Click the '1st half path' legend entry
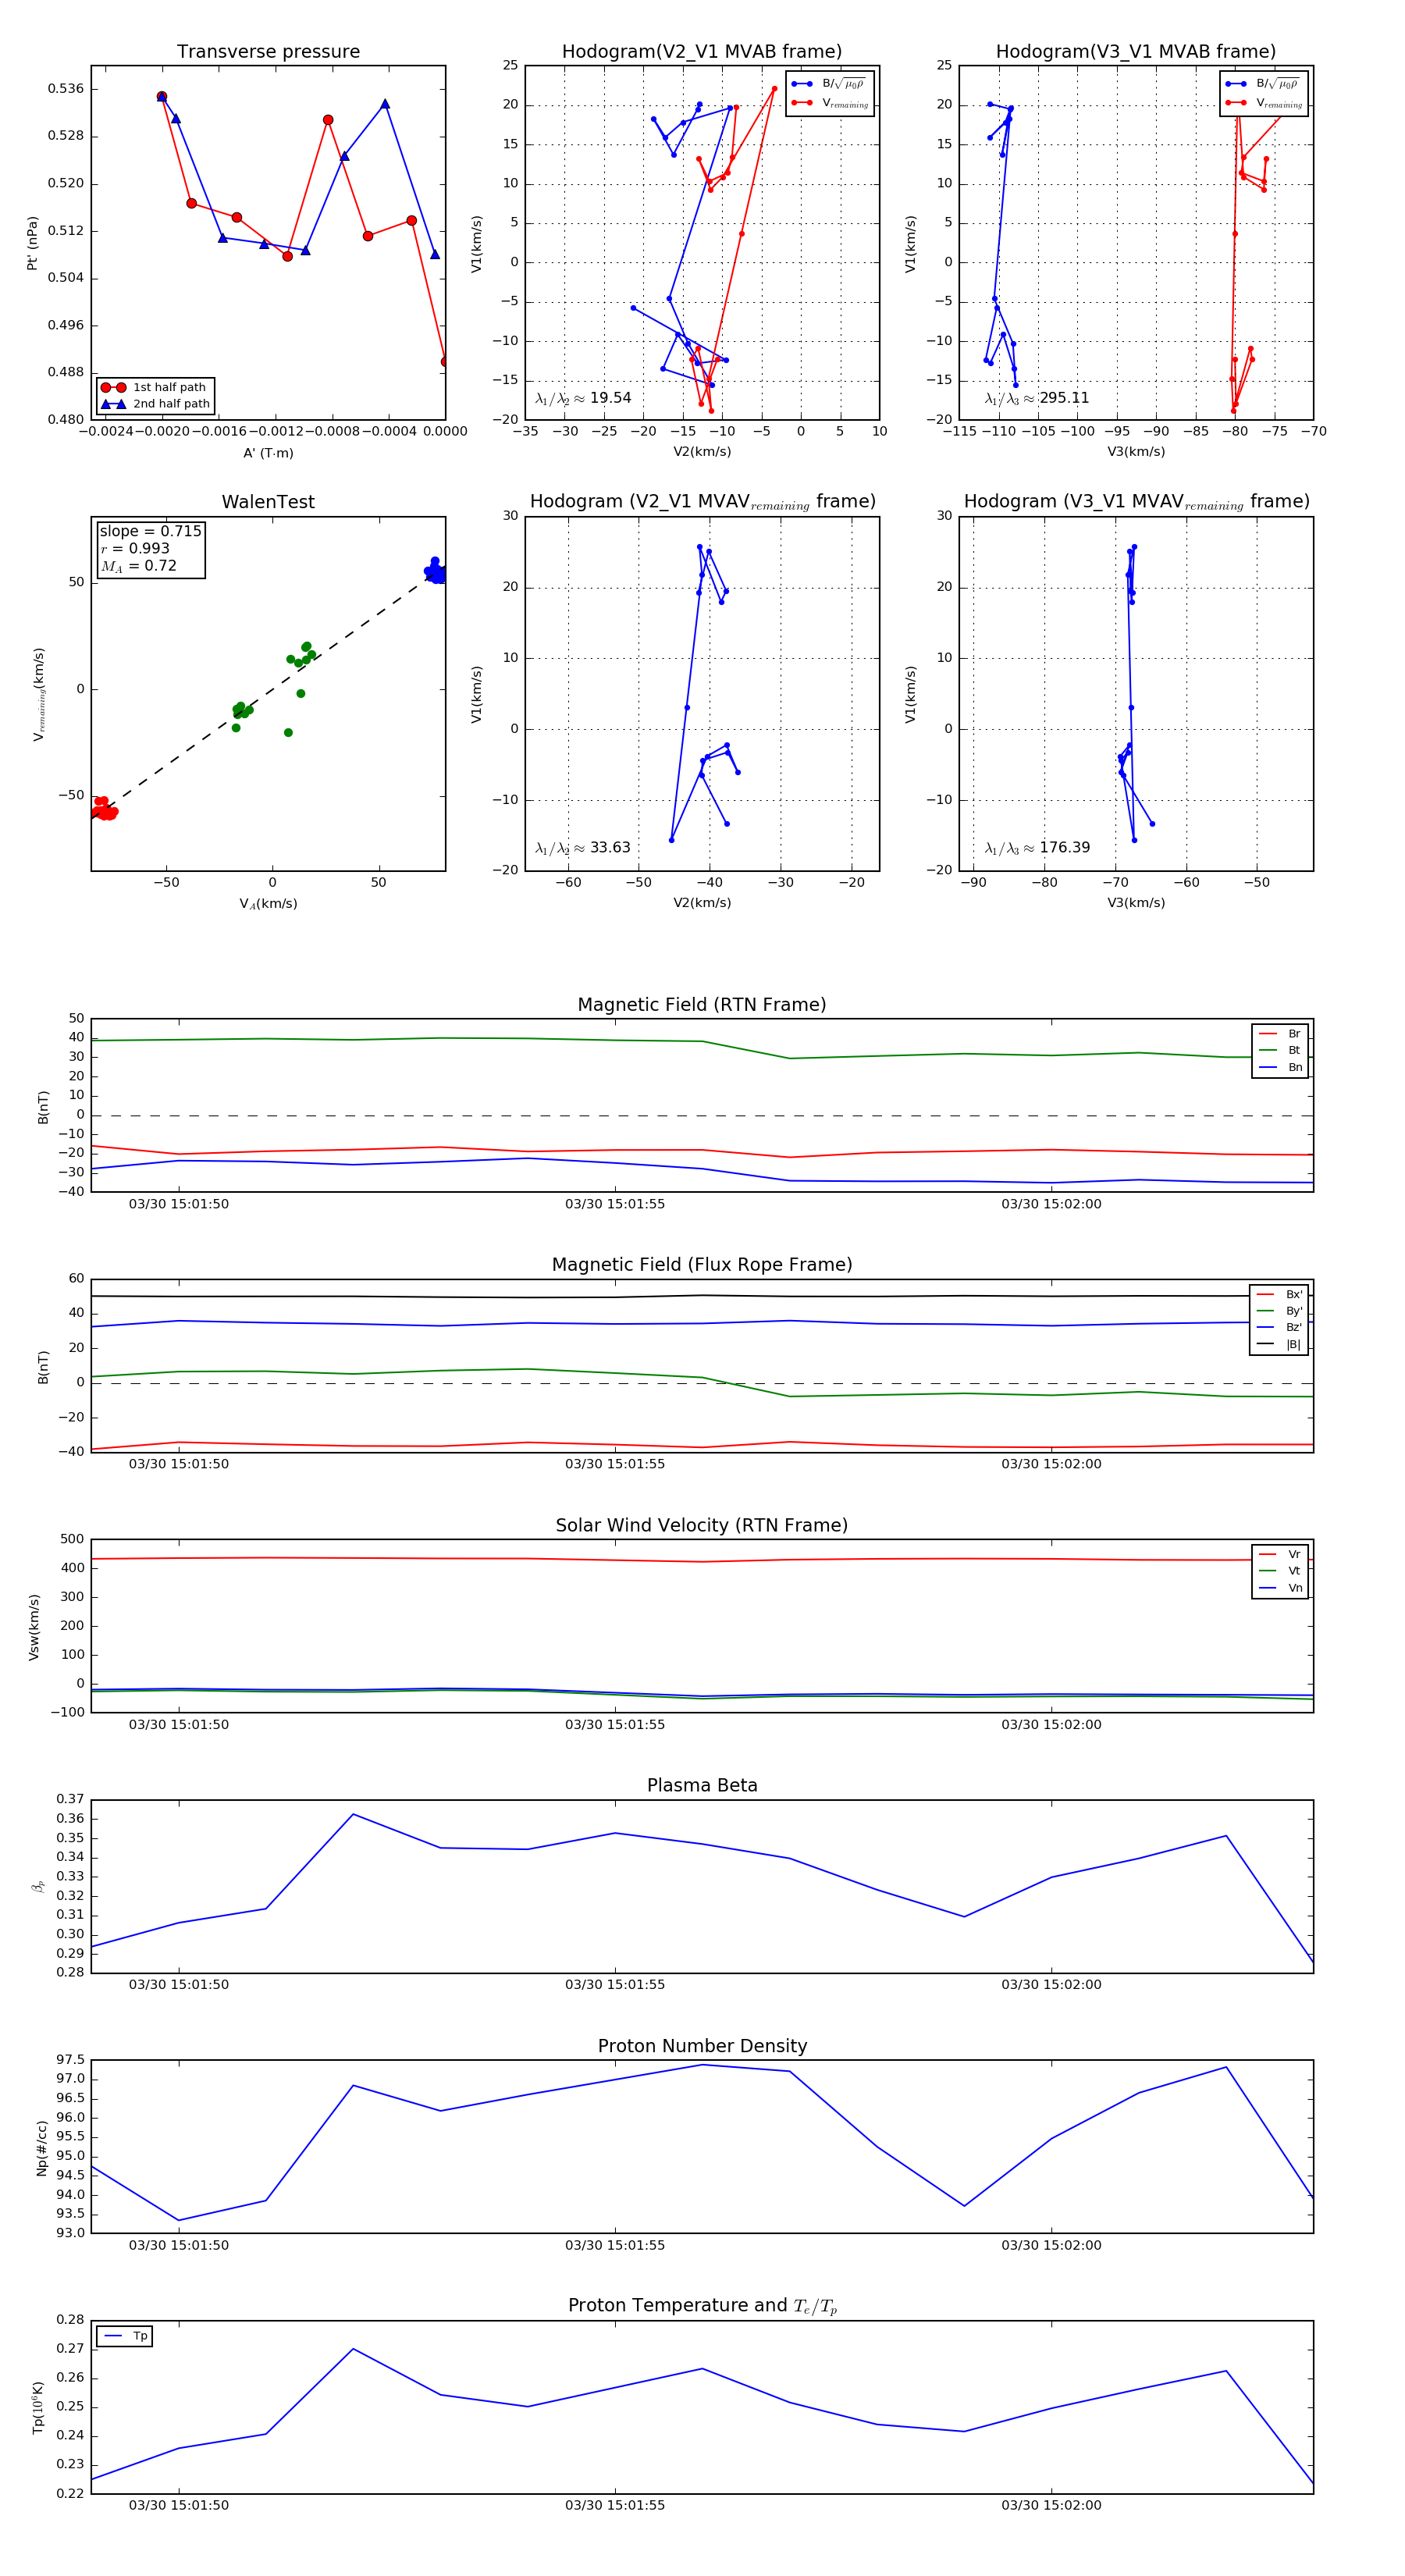 [x=155, y=387]
